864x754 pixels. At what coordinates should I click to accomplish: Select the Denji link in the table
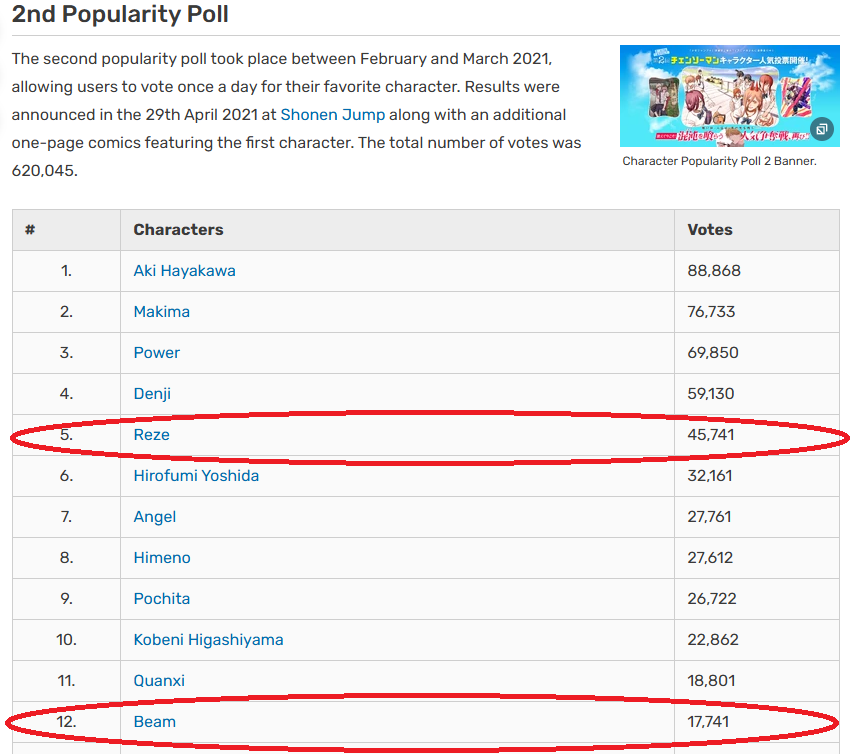pyautogui.click(x=152, y=394)
